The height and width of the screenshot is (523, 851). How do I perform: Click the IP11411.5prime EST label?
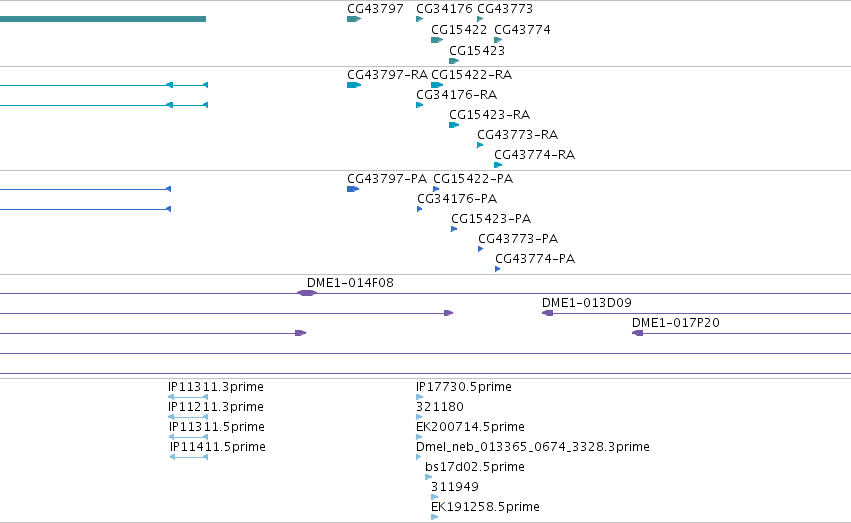coord(218,447)
